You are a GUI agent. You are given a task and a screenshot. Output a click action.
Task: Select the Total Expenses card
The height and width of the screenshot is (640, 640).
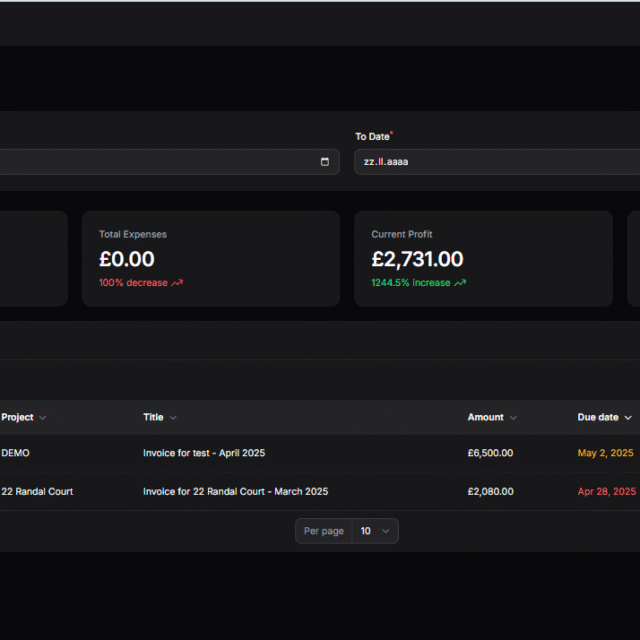[x=208, y=258]
